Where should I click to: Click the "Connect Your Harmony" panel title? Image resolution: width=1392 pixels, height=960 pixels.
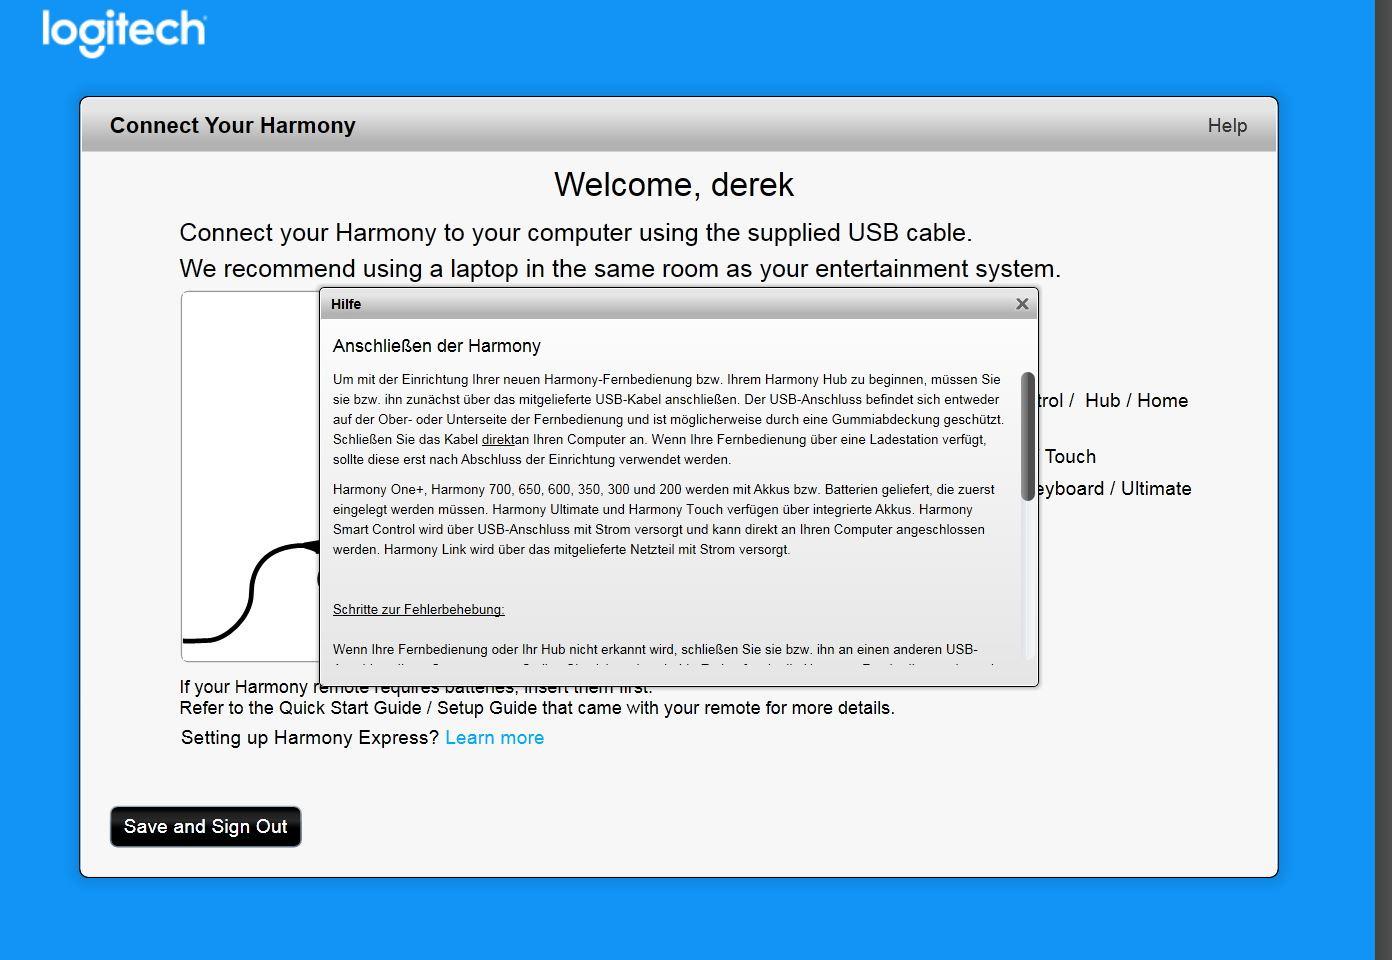(233, 125)
